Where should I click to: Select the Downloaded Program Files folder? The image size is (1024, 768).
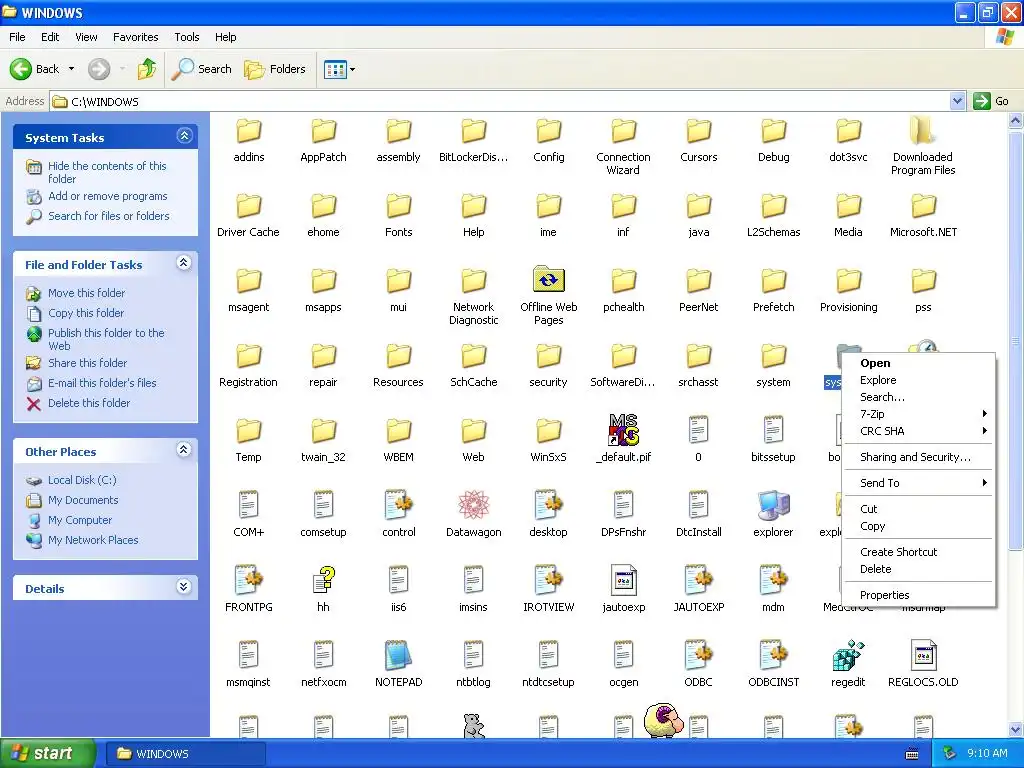click(923, 131)
